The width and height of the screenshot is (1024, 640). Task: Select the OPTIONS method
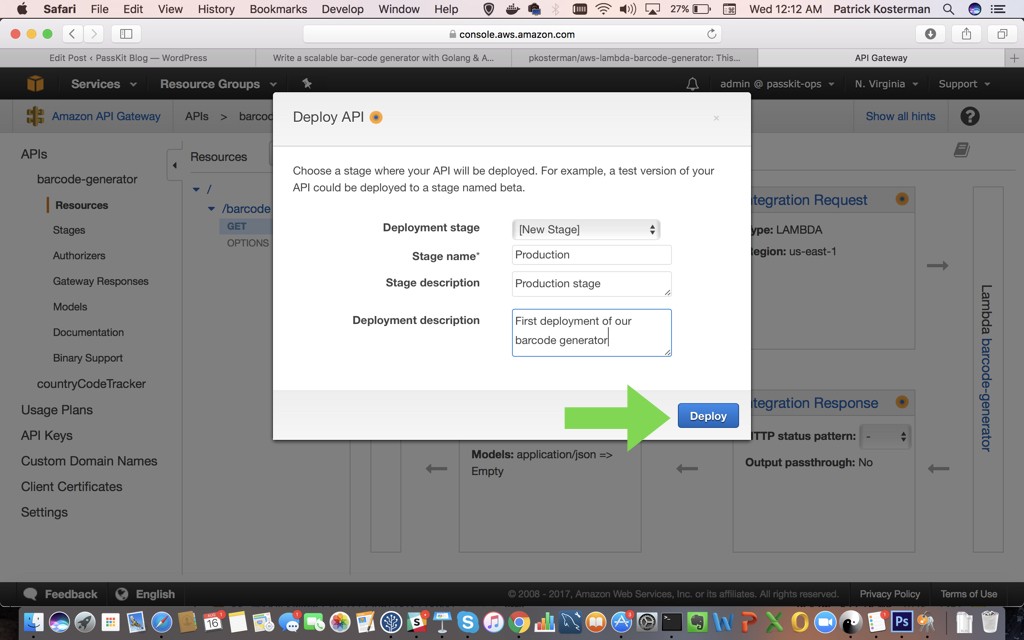click(248, 243)
